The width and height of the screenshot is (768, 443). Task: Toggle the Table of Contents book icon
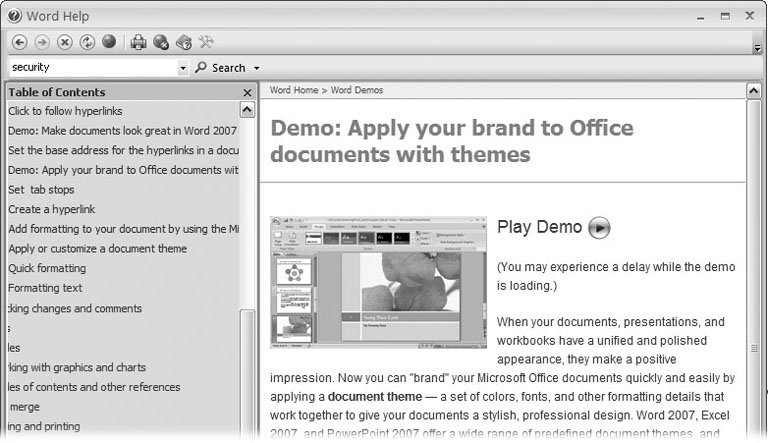pyautogui.click(x=183, y=42)
